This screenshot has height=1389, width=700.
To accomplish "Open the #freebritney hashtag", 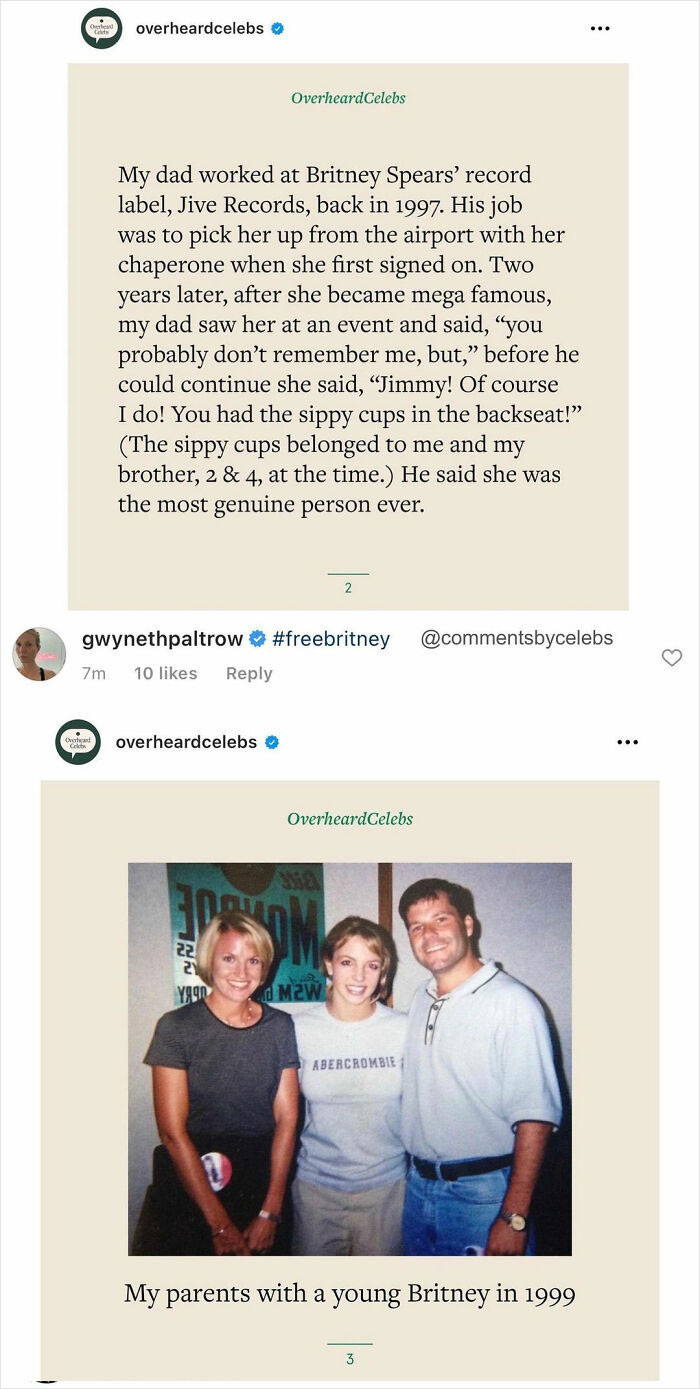I will 330,639.
